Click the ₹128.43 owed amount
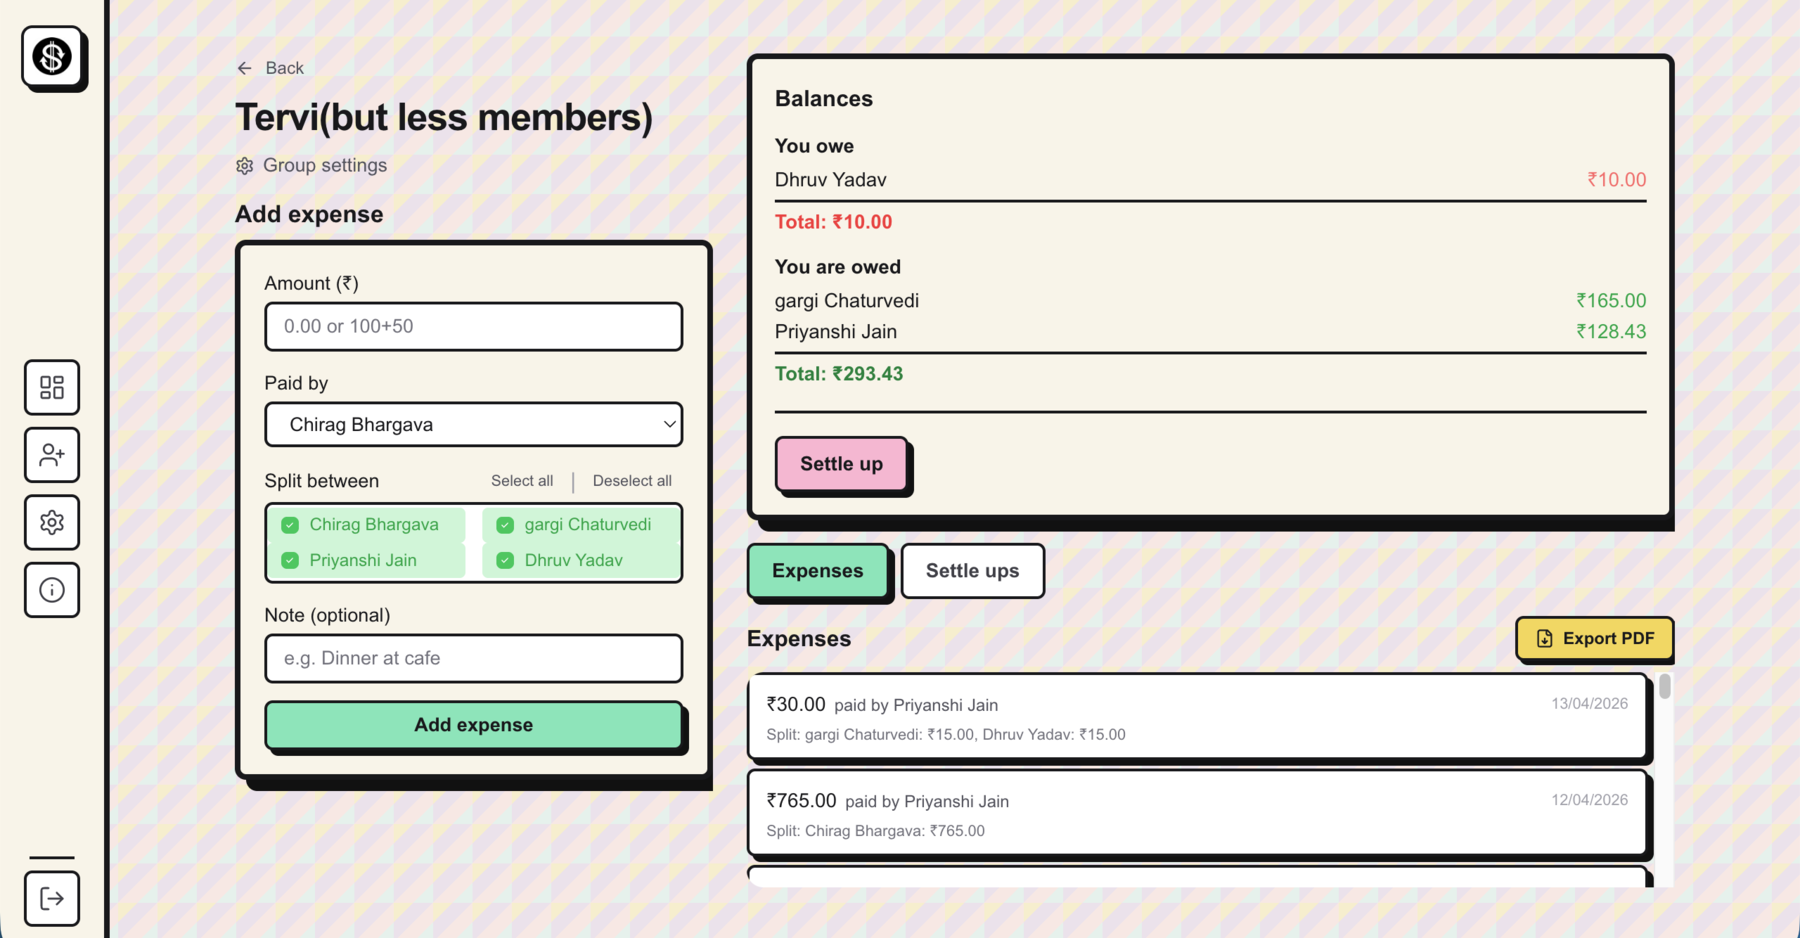Viewport: 1800px width, 938px height. [1611, 332]
